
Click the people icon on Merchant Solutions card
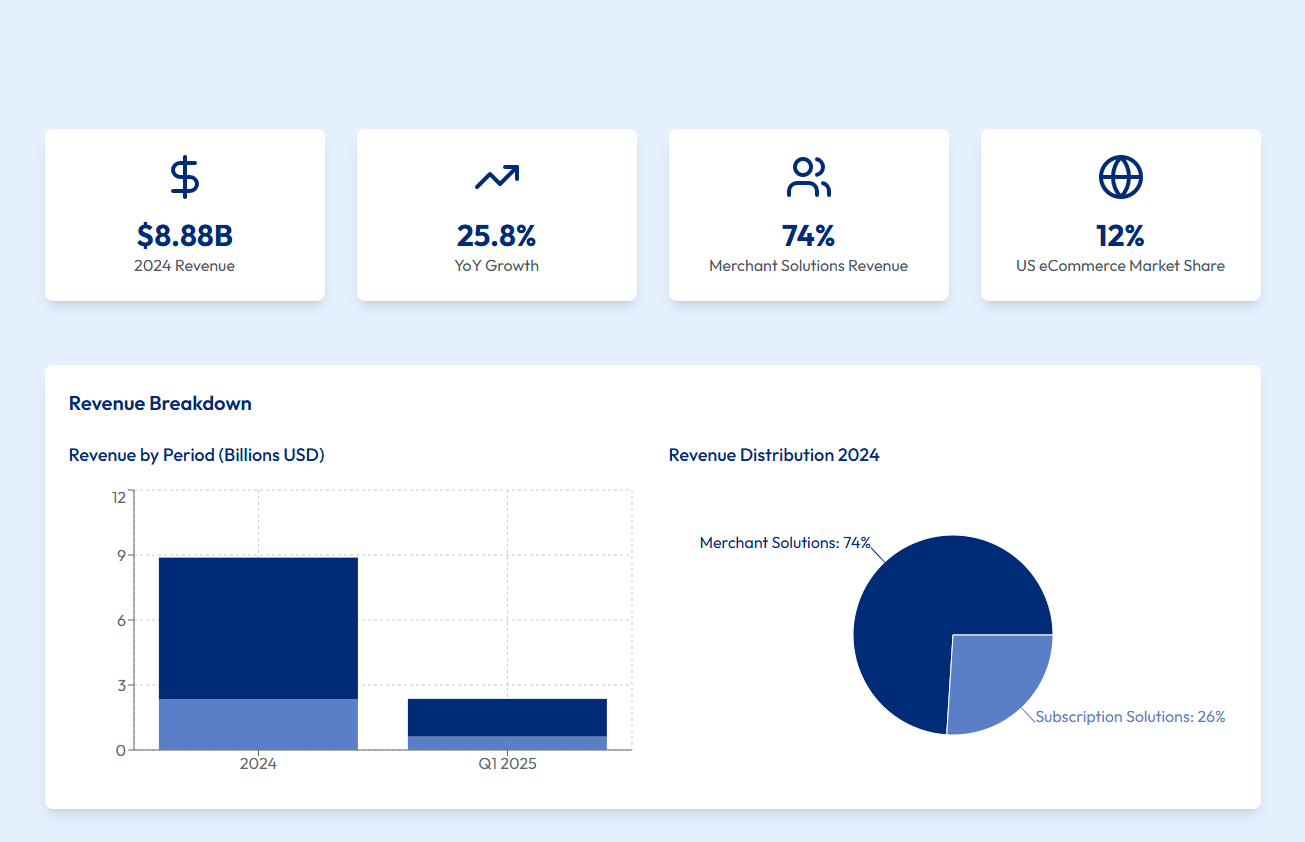pyautogui.click(x=808, y=175)
